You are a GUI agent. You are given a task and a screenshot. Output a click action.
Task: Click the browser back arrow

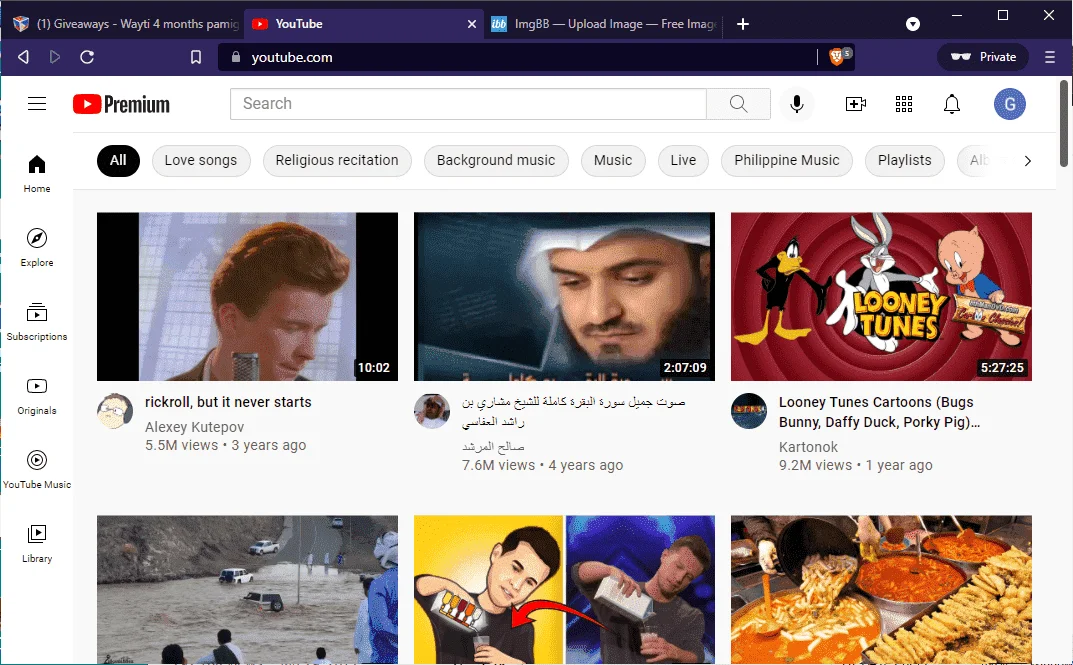[23, 57]
